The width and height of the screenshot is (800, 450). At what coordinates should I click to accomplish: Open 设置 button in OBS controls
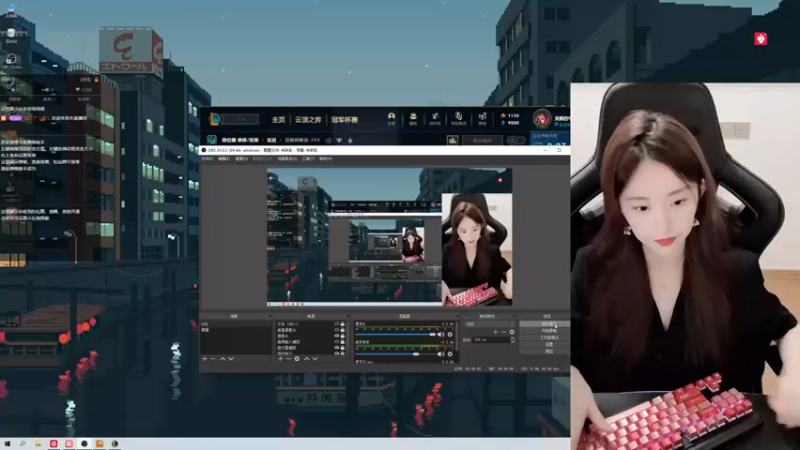pos(544,344)
